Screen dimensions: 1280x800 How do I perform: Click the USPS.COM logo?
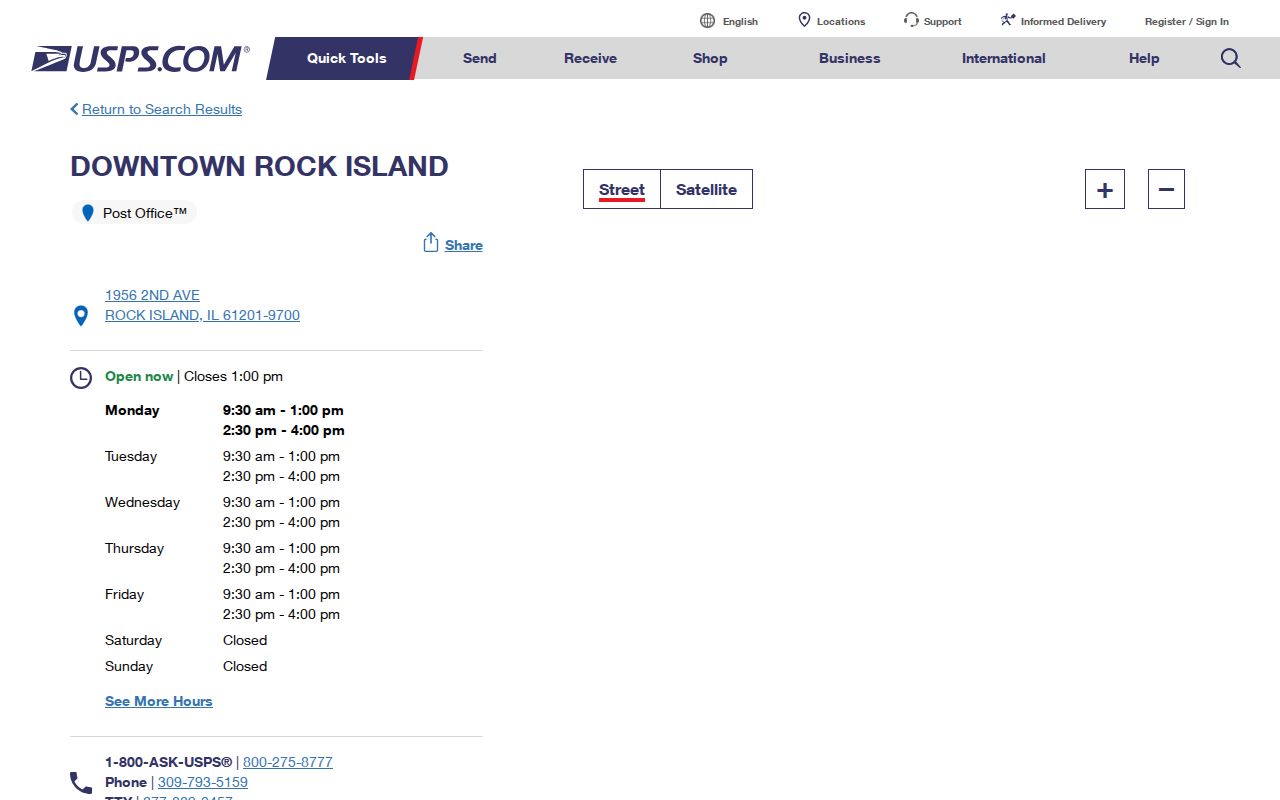click(140, 59)
